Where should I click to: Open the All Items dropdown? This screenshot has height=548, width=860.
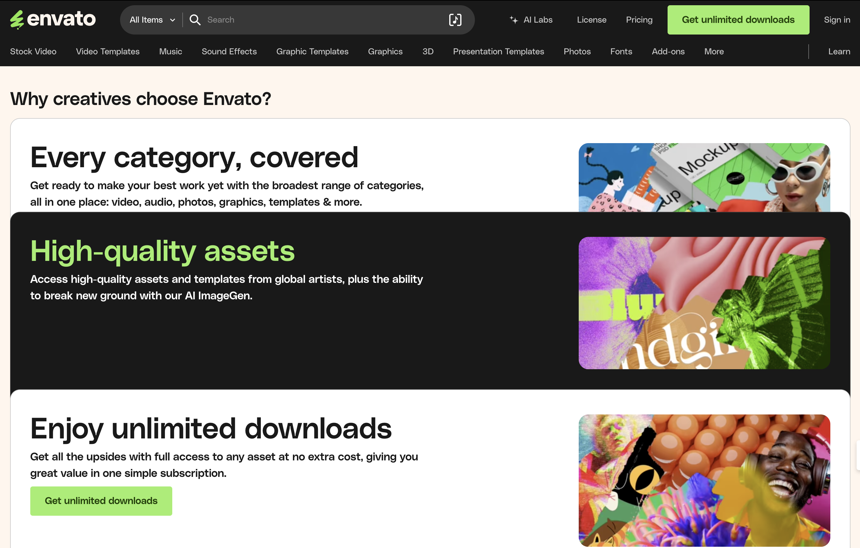(x=152, y=20)
